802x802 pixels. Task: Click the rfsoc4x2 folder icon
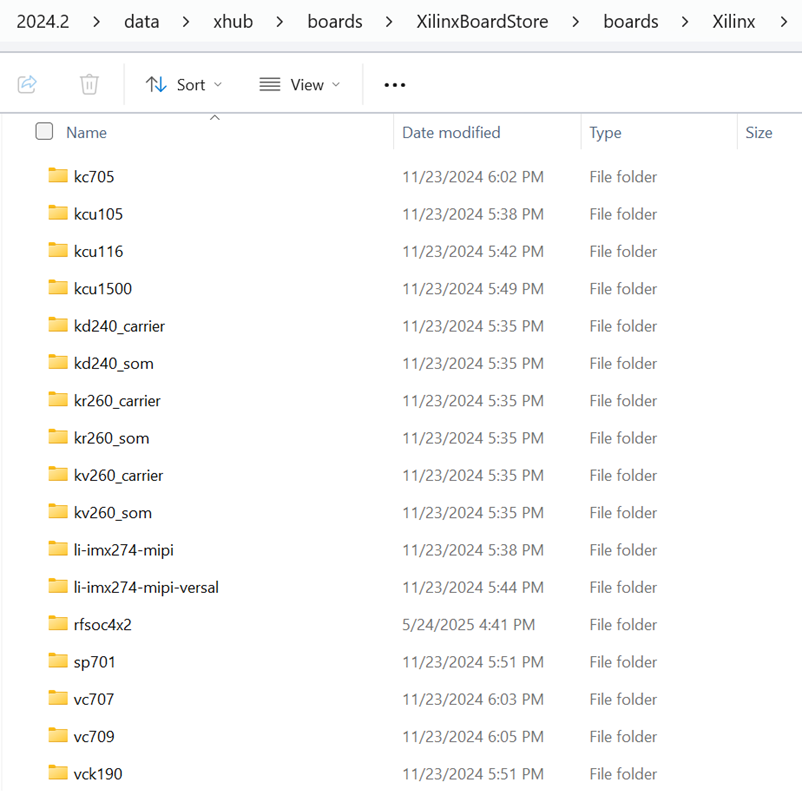(58, 623)
